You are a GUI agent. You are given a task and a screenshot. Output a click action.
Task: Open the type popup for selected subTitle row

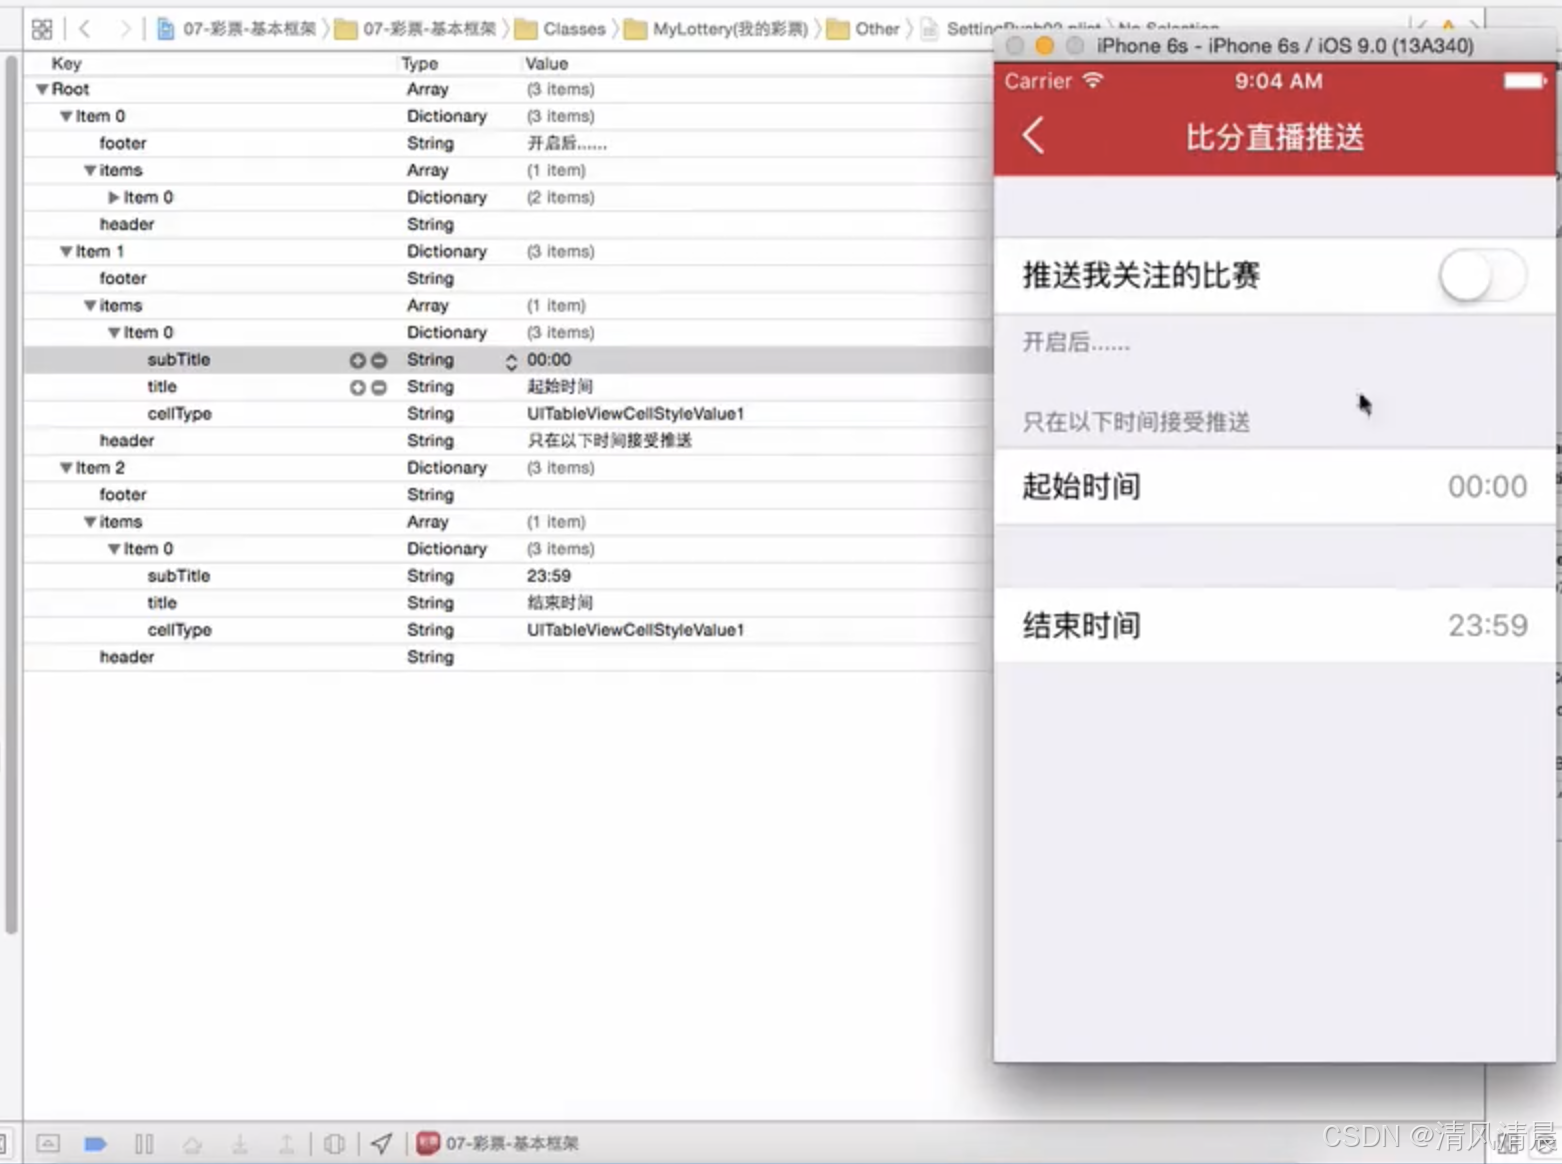[511, 360]
